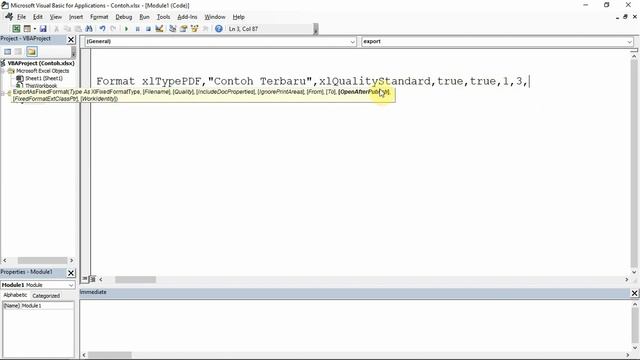The width and height of the screenshot is (640, 360).
Task: Click the Cut toolbar icon
Action: (56, 29)
